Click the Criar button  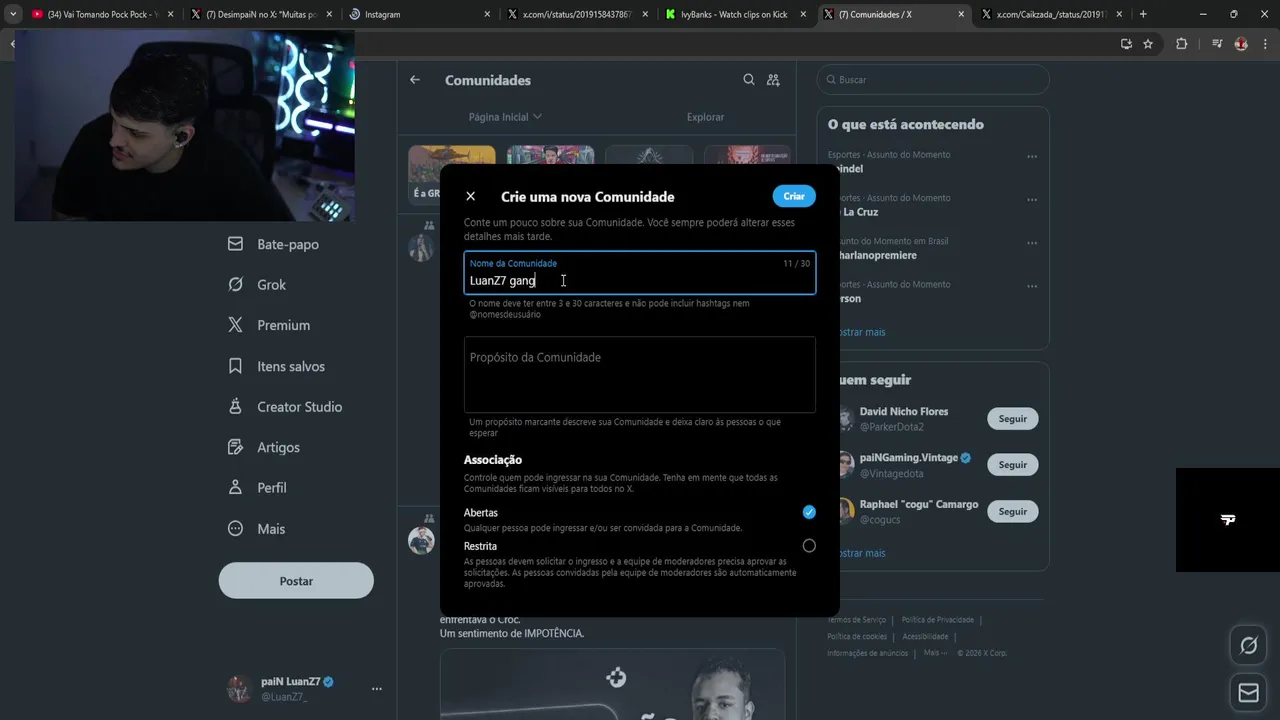(x=794, y=196)
